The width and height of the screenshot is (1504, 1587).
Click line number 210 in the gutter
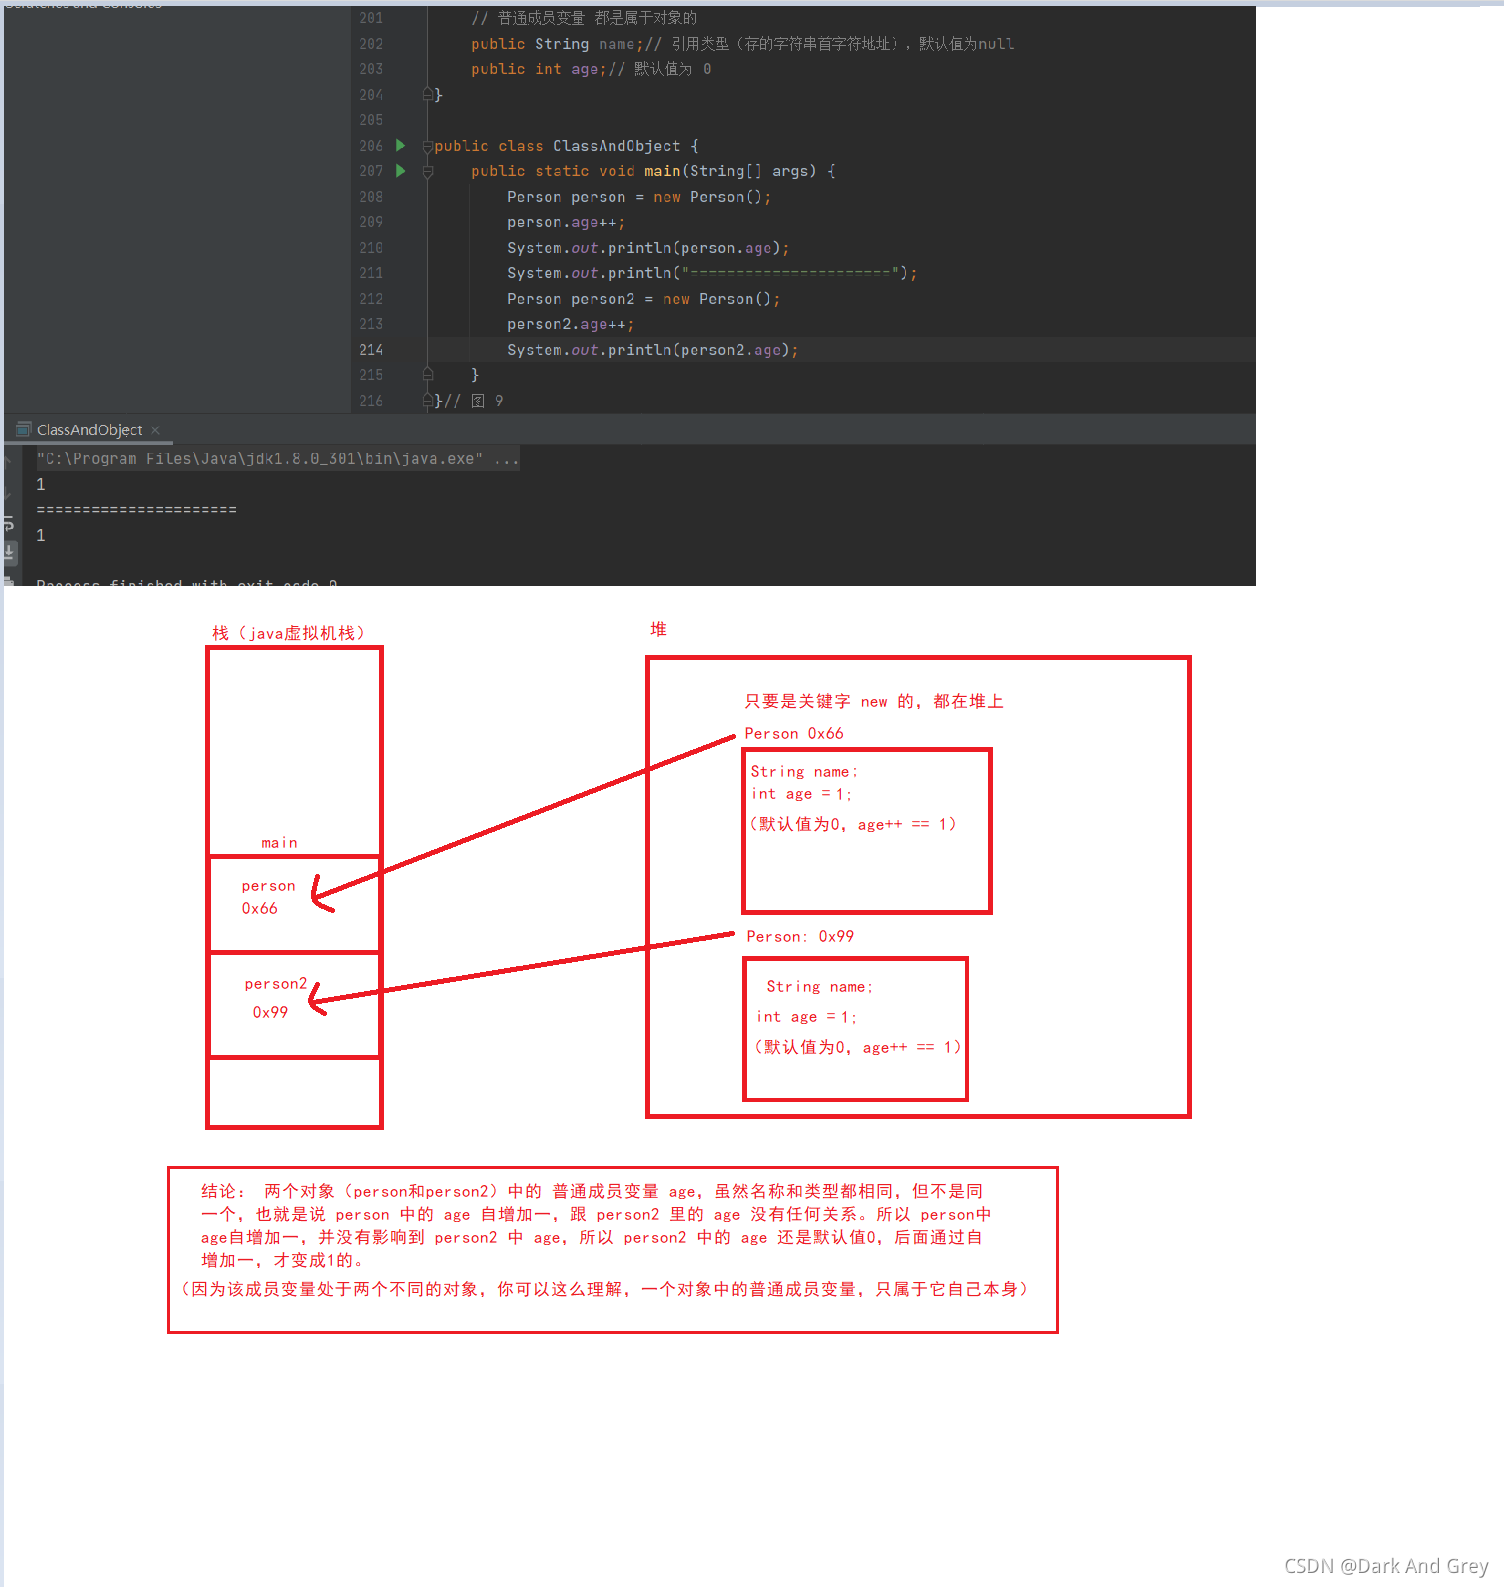click(371, 248)
